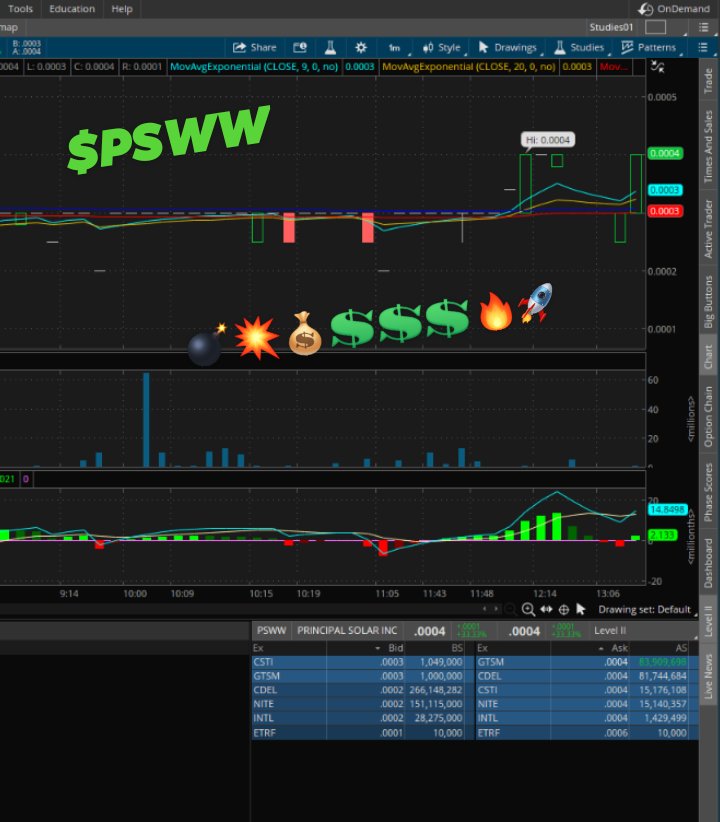The width and height of the screenshot is (720, 822).
Task: Select the CSTI ask row with 15,176,108 size
Action: [587, 690]
